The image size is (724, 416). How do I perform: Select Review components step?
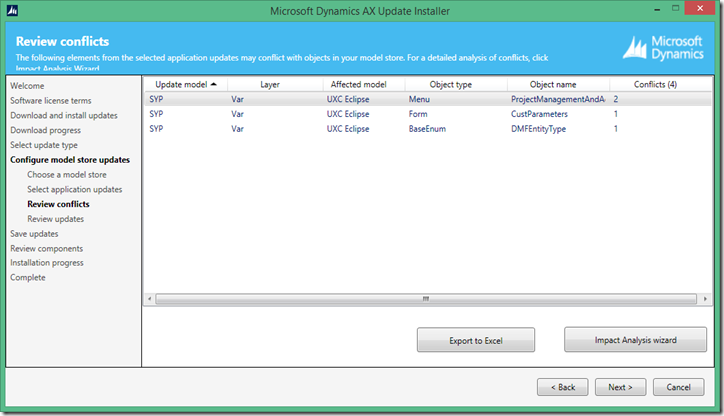point(47,248)
